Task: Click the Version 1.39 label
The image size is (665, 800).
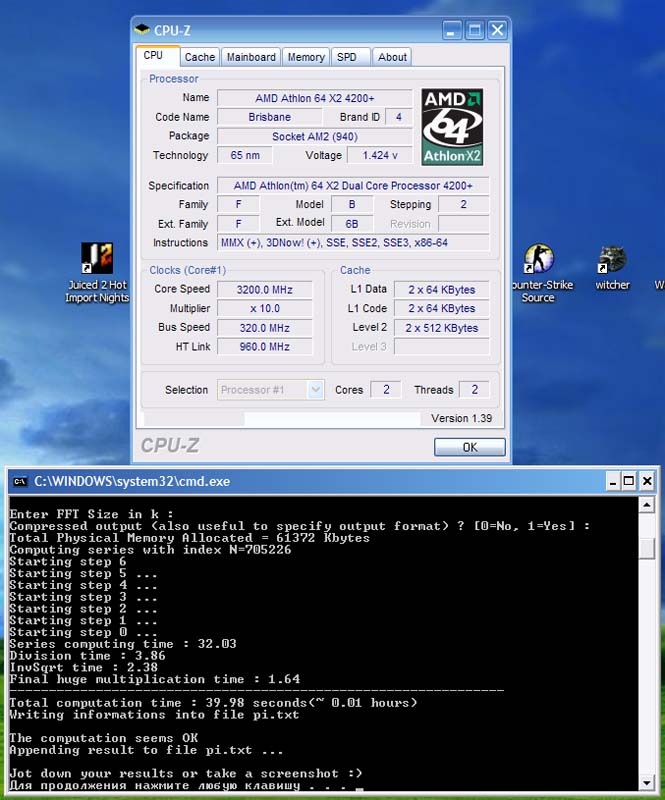Action: [x=461, y=418]
